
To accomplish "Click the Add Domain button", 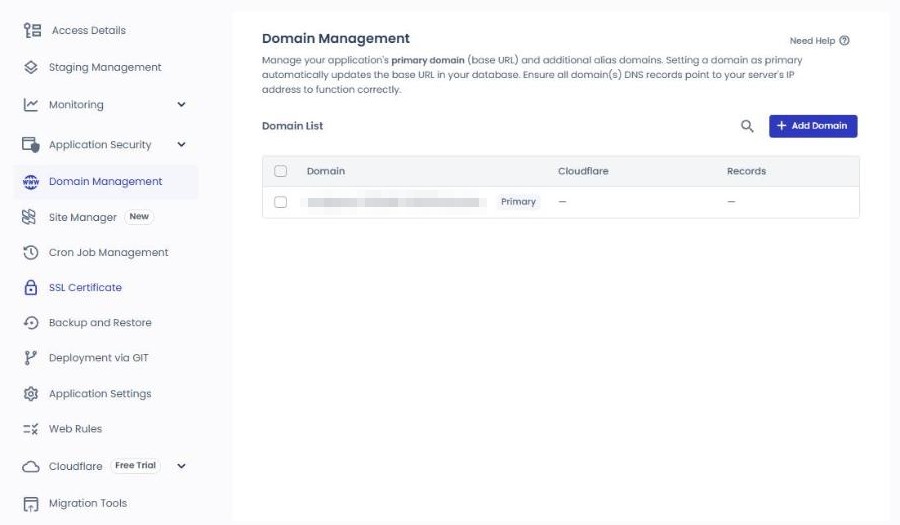I will [x=813, y=126].
